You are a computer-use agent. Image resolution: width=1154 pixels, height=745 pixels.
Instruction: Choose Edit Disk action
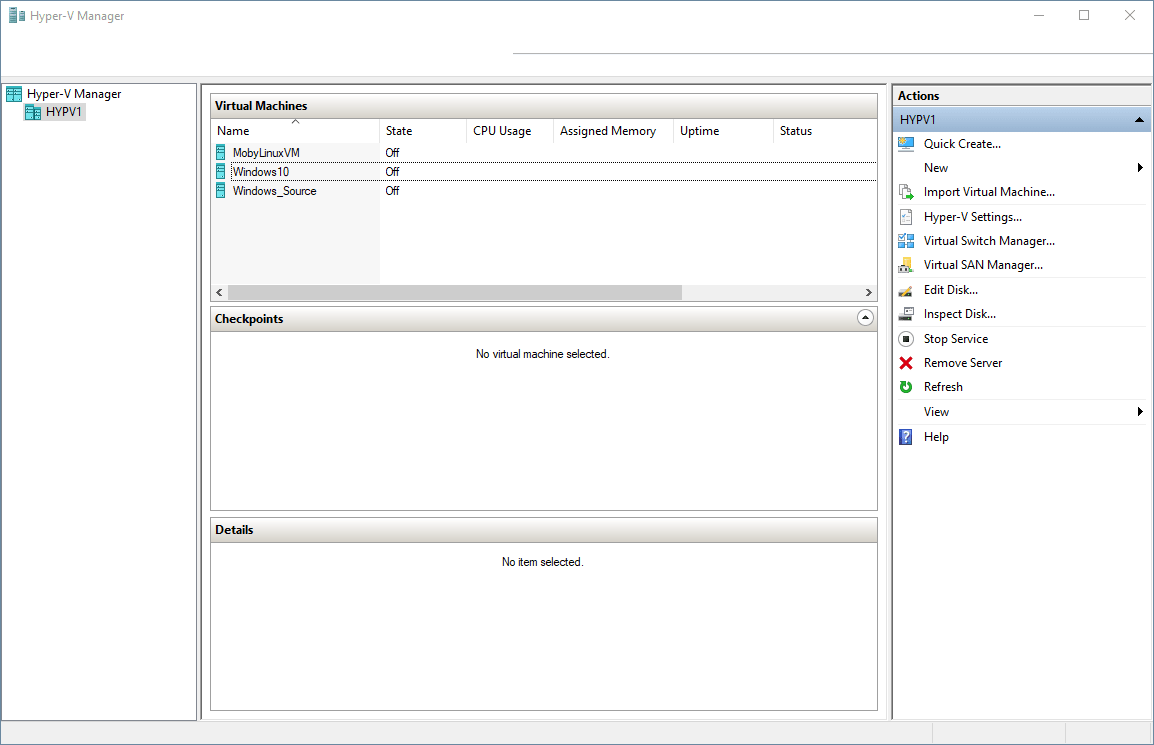[x=950, y=290]
